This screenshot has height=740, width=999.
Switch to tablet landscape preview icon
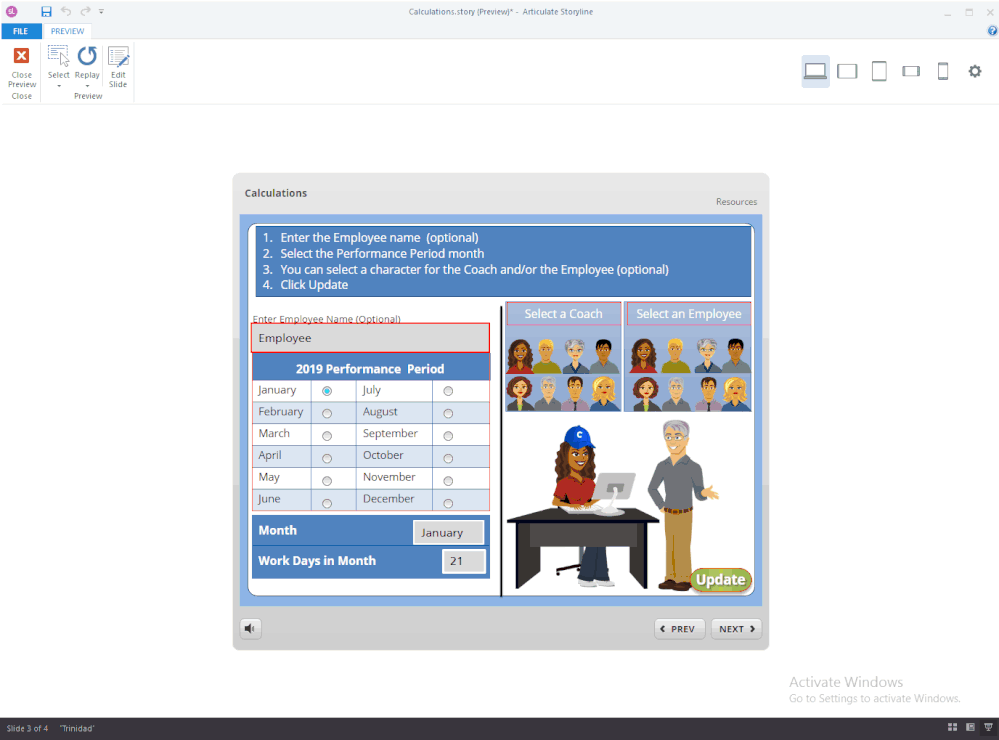tap(847, 71)
